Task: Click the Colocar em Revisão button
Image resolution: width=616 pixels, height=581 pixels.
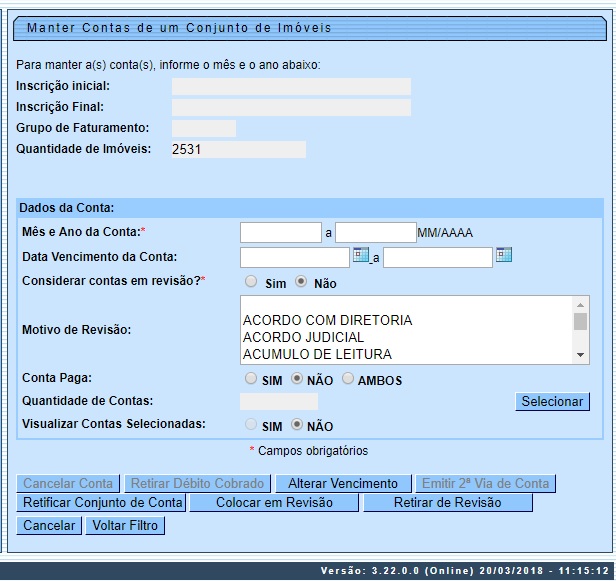Action: click(274, 502)
